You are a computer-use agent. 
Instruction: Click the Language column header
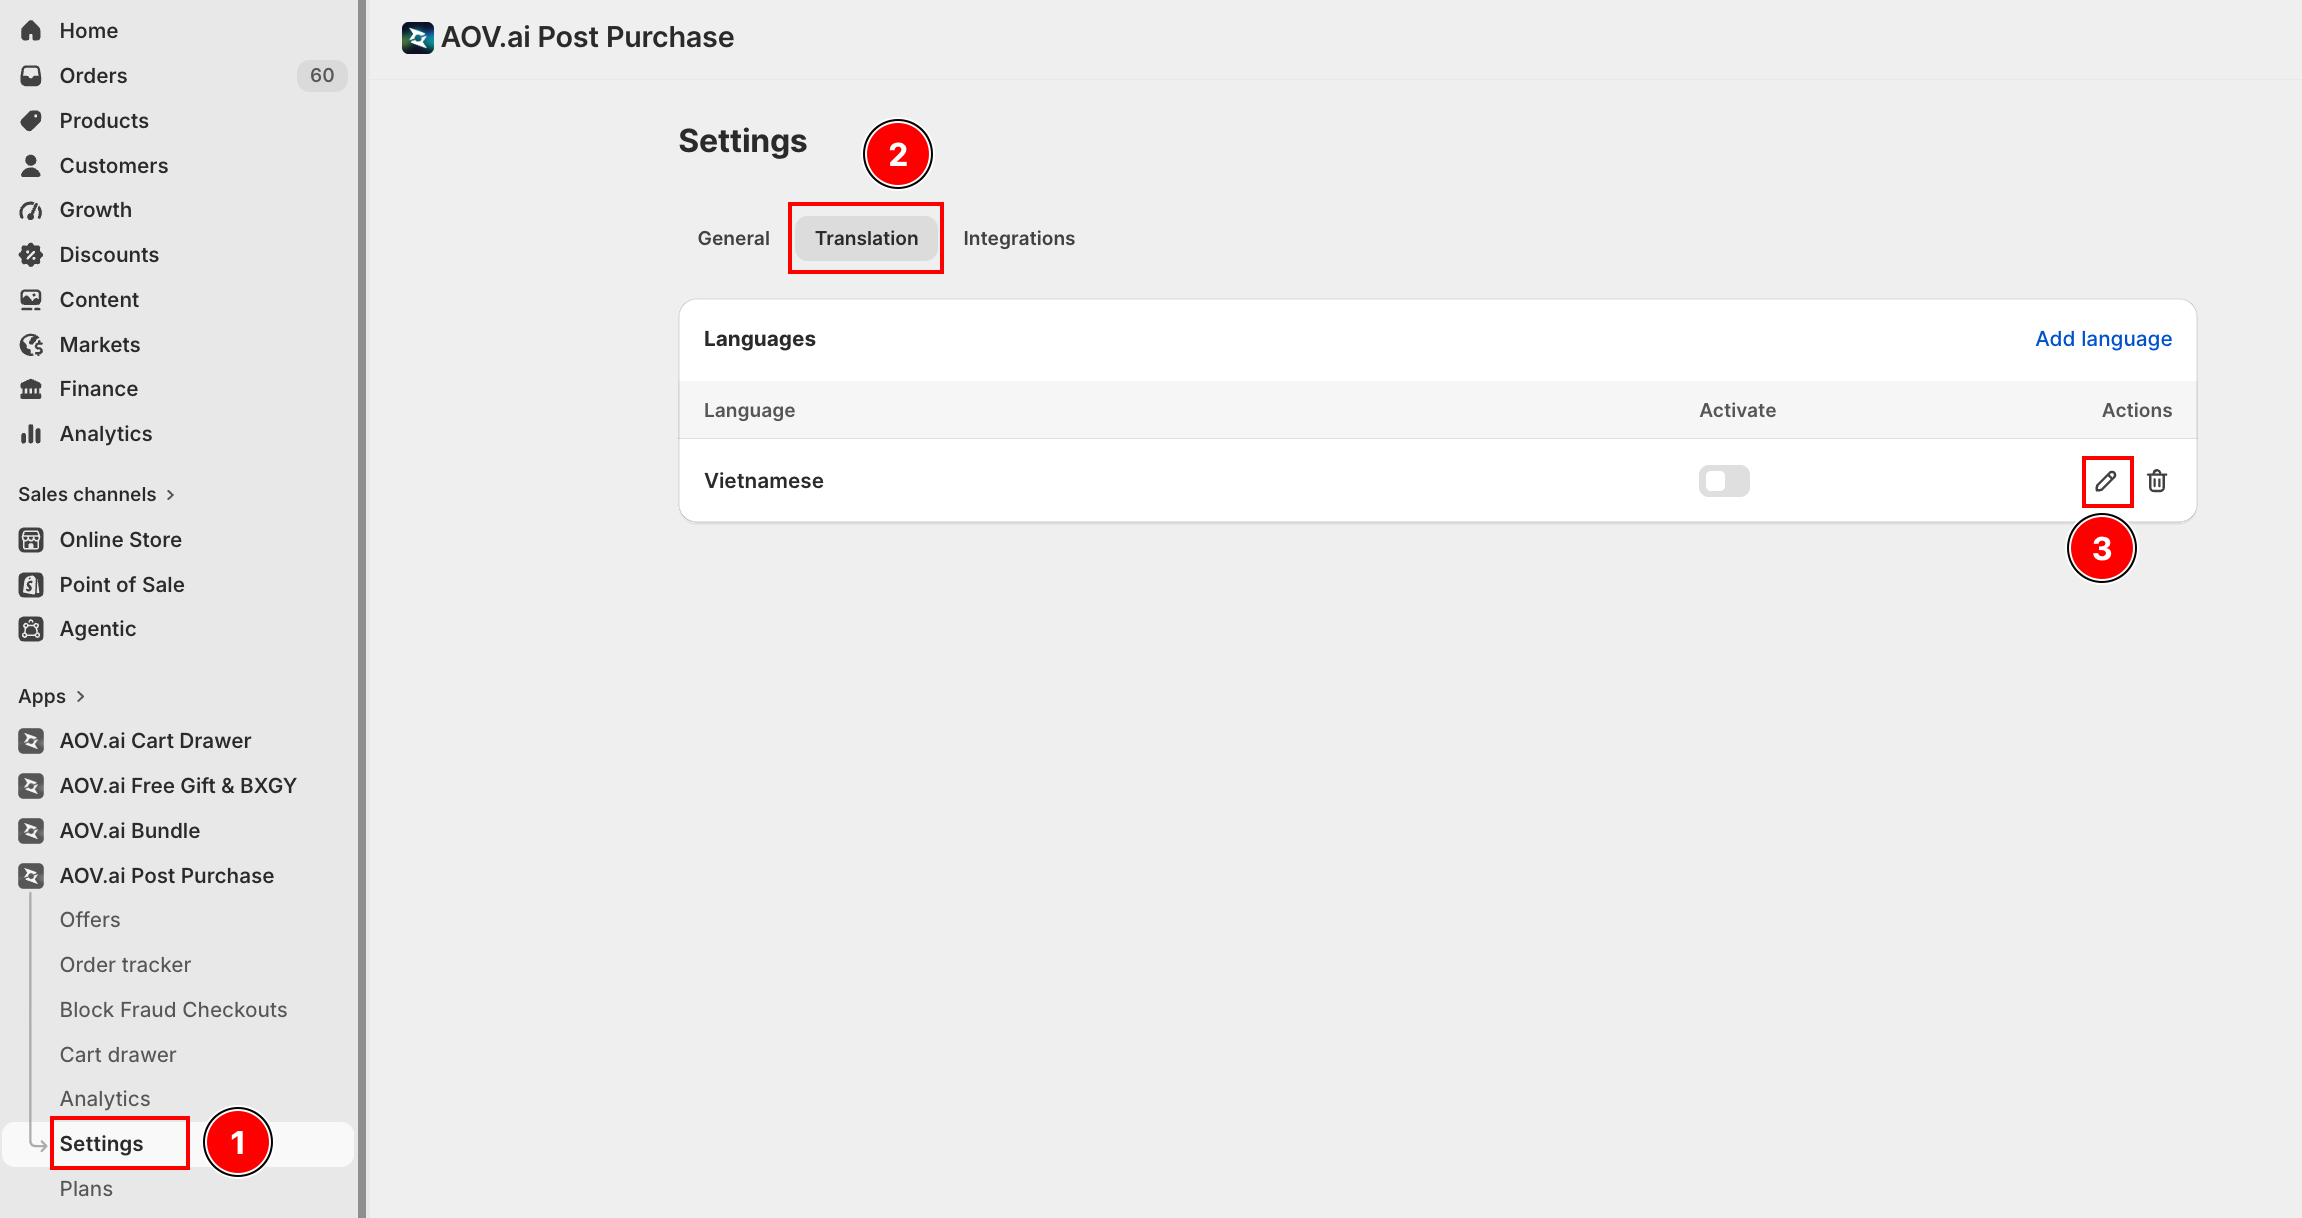749,410
